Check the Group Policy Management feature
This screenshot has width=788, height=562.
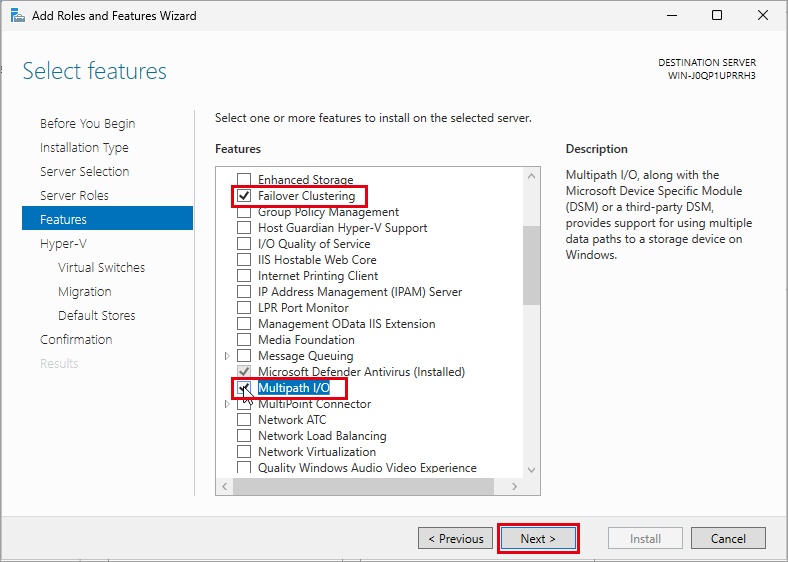244,212
